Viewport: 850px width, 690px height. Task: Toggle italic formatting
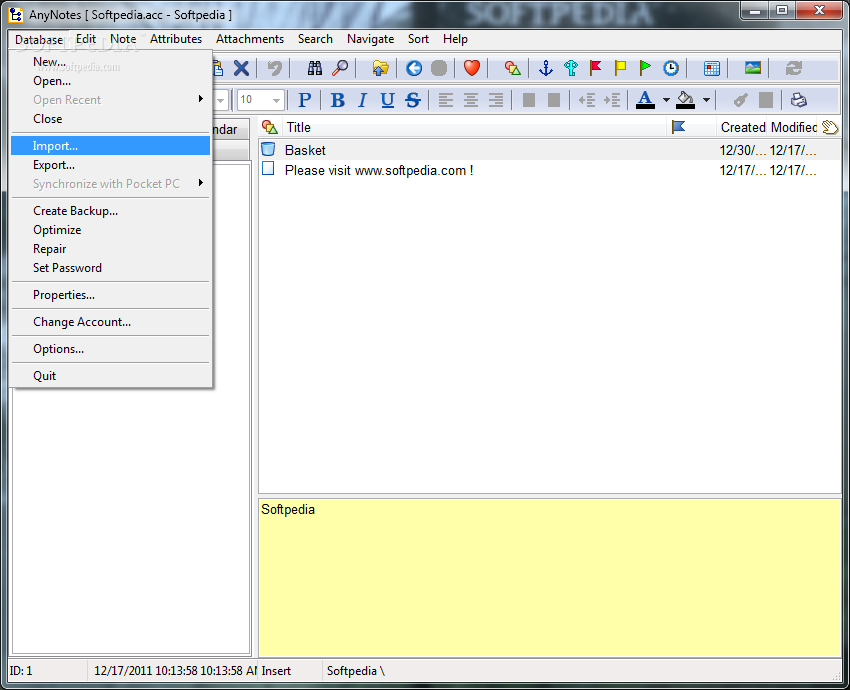click(x=362, y=100)
